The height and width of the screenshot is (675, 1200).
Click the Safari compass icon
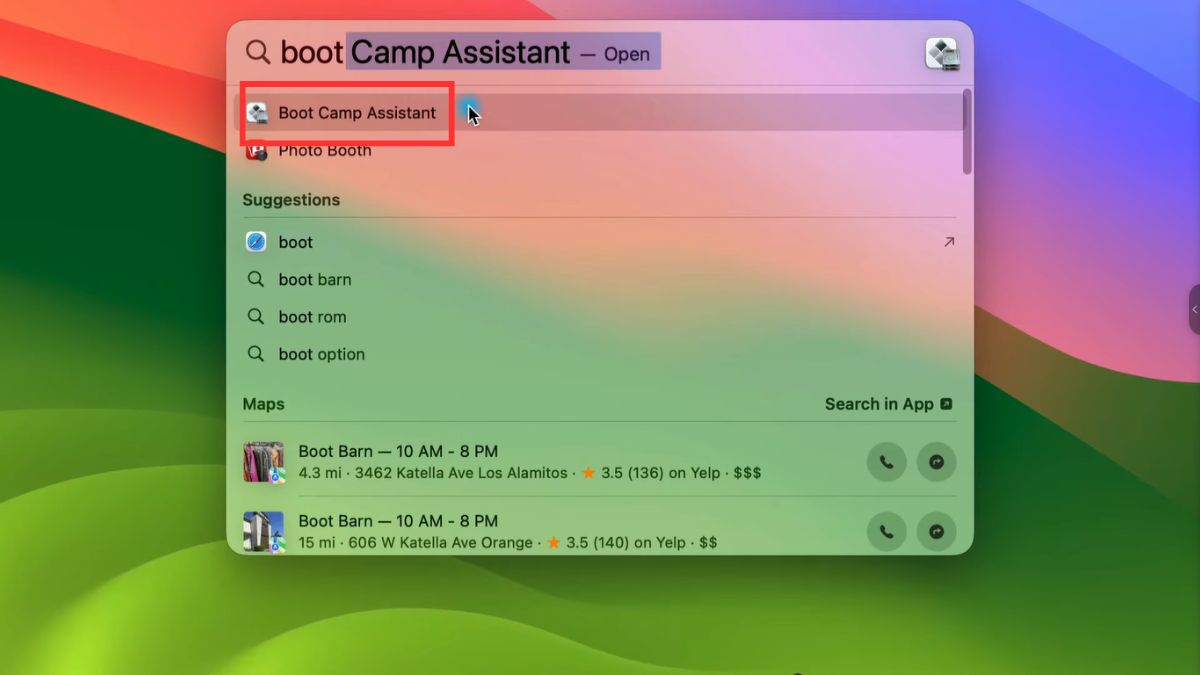tap(256, 242)
